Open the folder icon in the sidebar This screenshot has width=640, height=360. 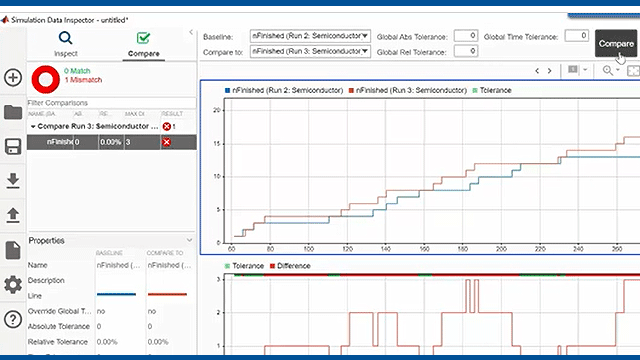(13, 112)
